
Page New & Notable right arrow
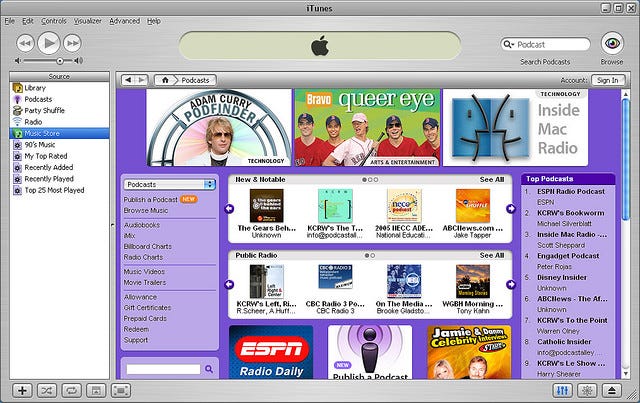(x=511, y=209)
